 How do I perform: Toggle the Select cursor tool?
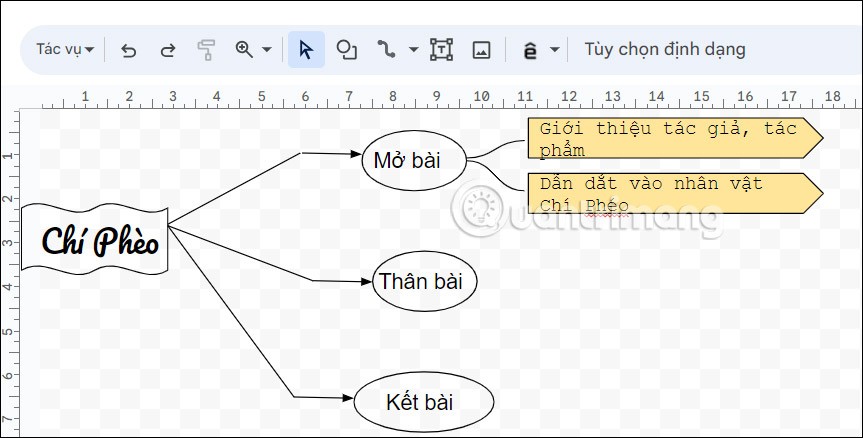pos(306,49)
